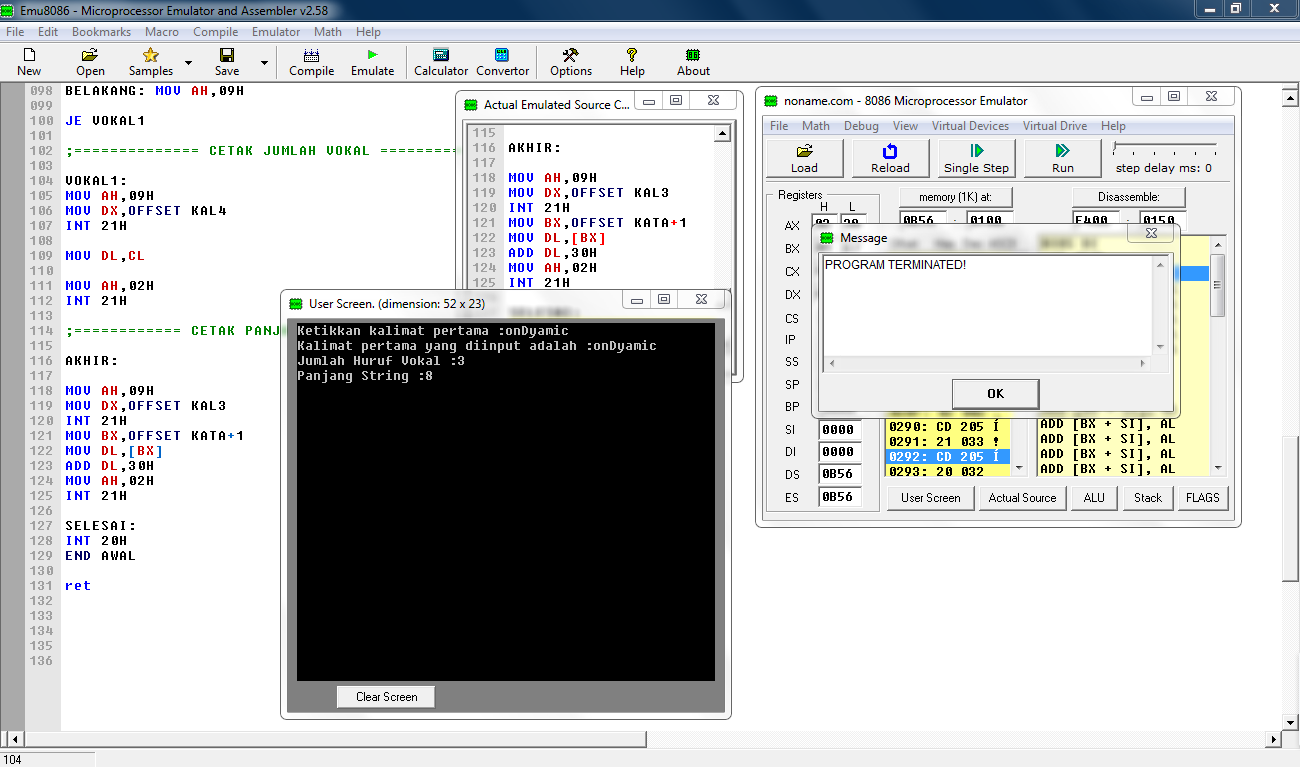Open Virtual Drive menu in emulator
Screen dimensions: 1300x767
click(x=1054, y=126)
